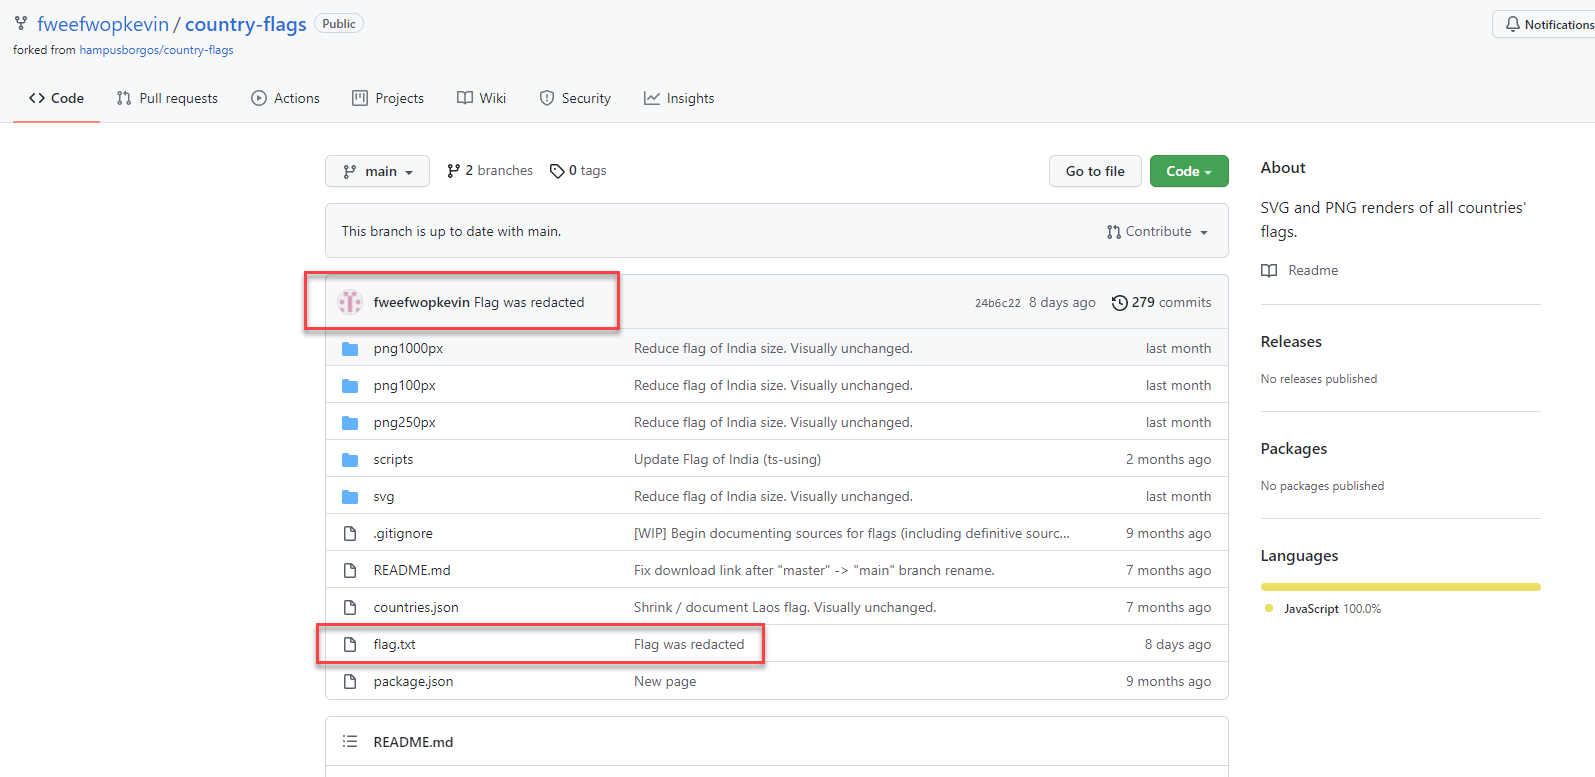Open the svg folder name
This screenshot has width=1595, height=777.
click(384, 497)
